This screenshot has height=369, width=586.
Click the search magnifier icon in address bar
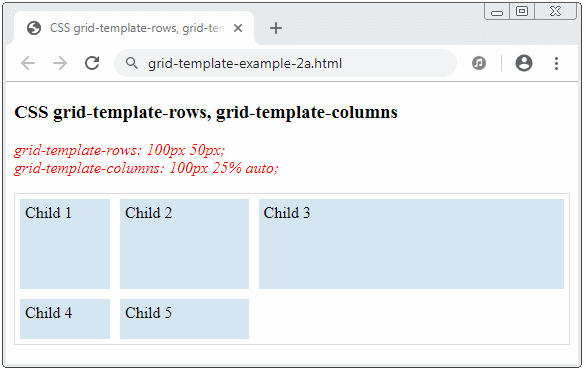(x=132, y=63)
